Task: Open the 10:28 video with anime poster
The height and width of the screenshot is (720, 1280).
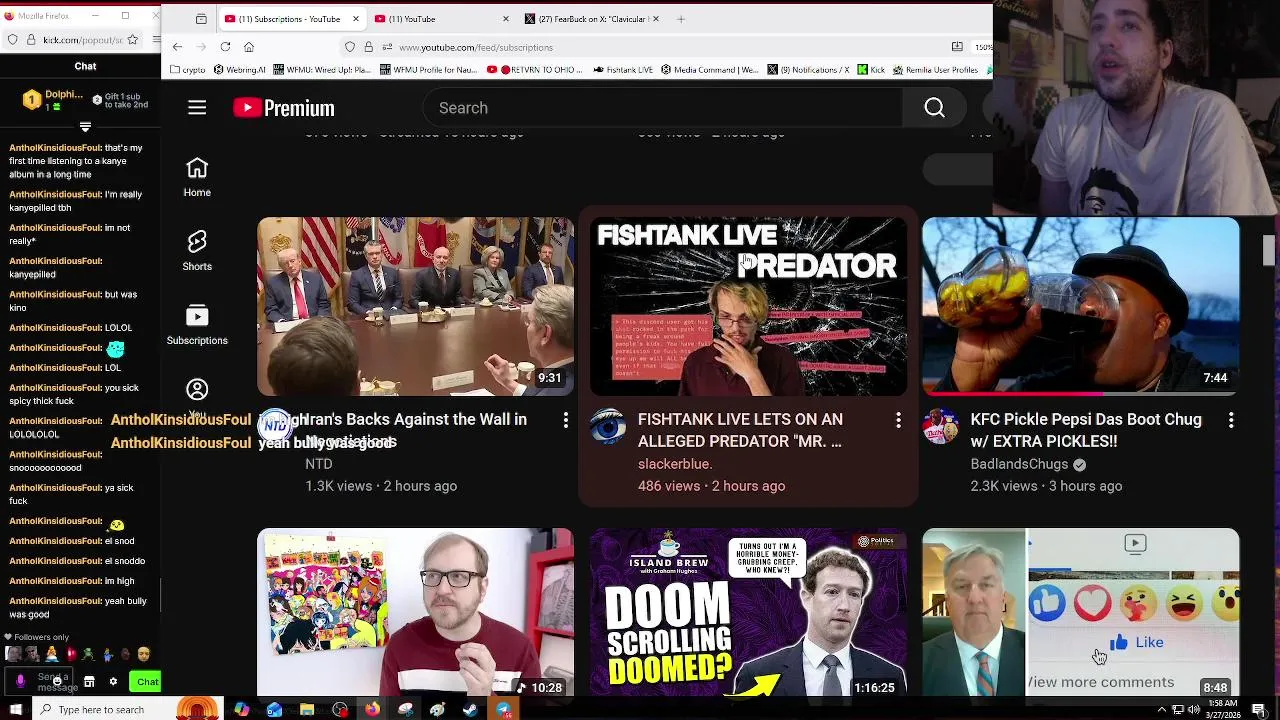Action: (x=416, y=612)
